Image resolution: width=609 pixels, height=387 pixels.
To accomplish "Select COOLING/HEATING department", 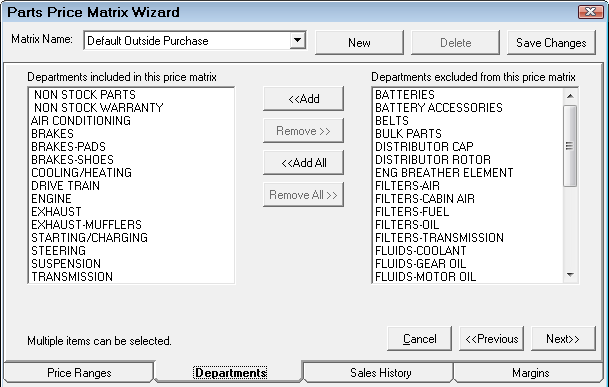I will (131, 173).
